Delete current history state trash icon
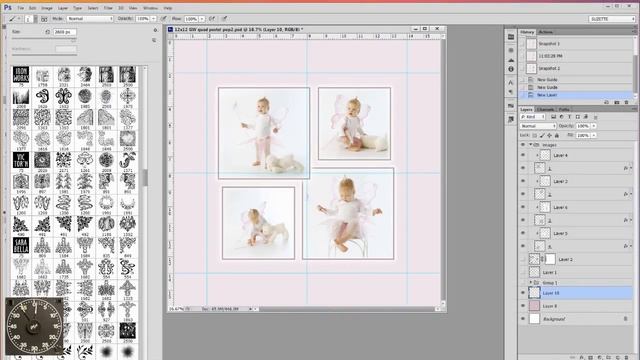 [627, 102]
